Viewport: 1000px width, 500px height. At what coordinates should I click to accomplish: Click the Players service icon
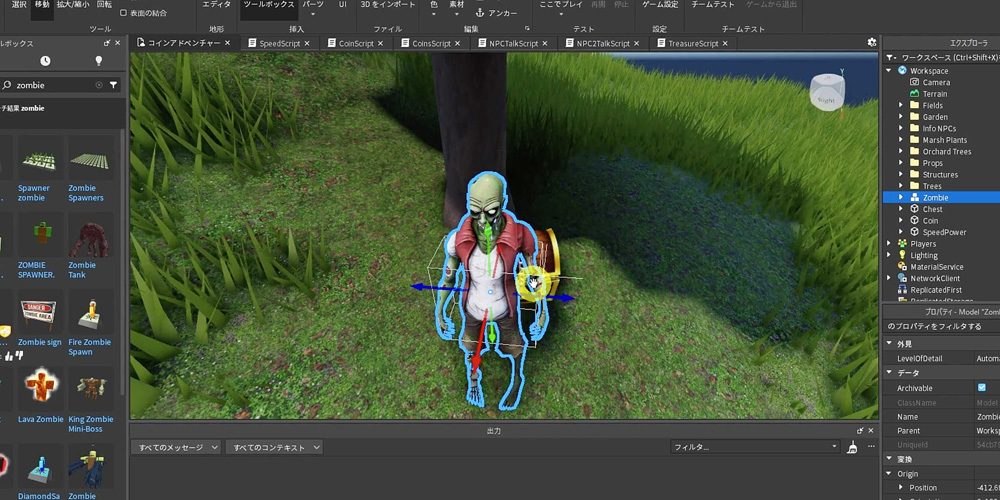click(x=902, y=244)
